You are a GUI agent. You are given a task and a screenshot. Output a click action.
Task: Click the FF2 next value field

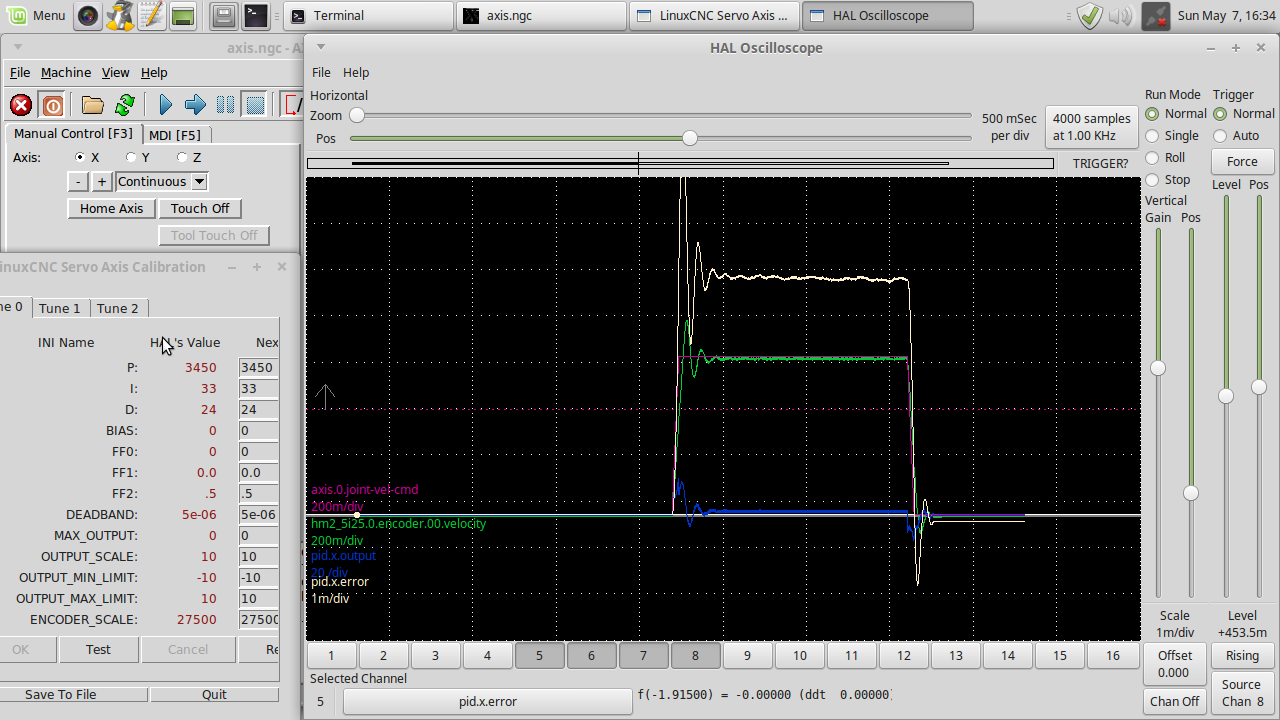[258, 493]
